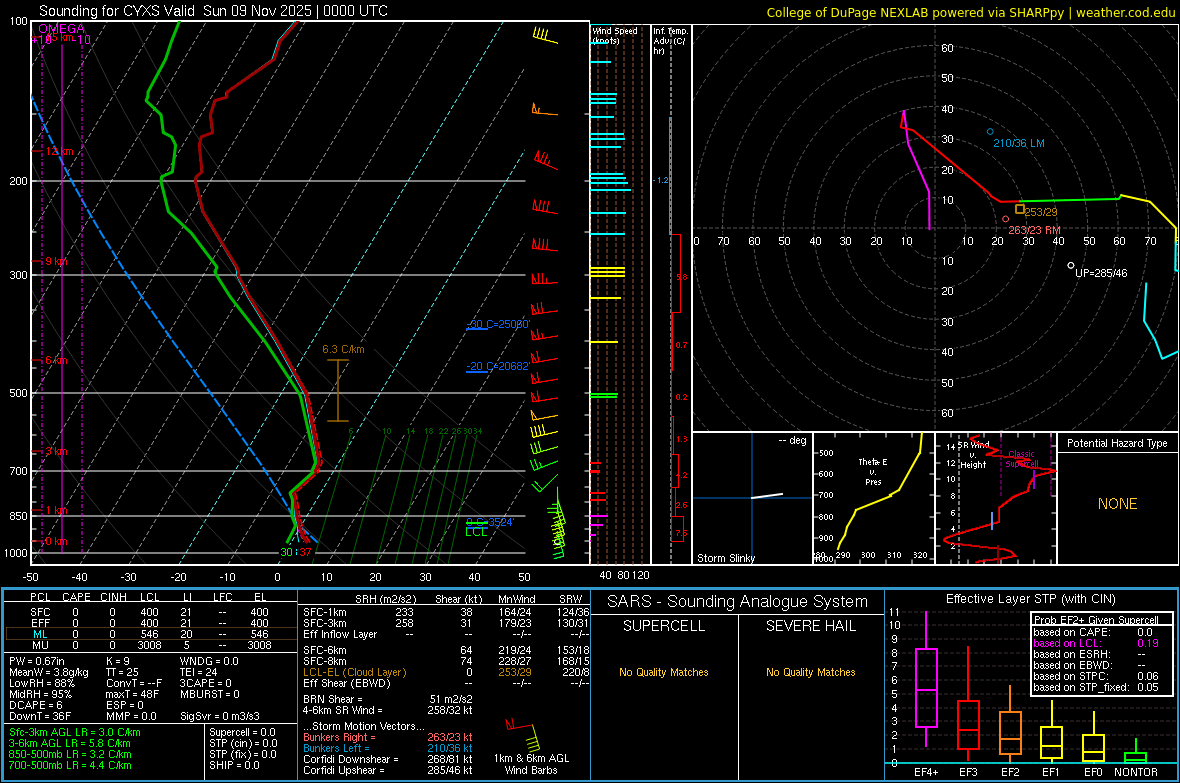Screen dimensions: 1180x783
Task: Click the UP=285/46 hodograph label
Action: point(1101,273)
